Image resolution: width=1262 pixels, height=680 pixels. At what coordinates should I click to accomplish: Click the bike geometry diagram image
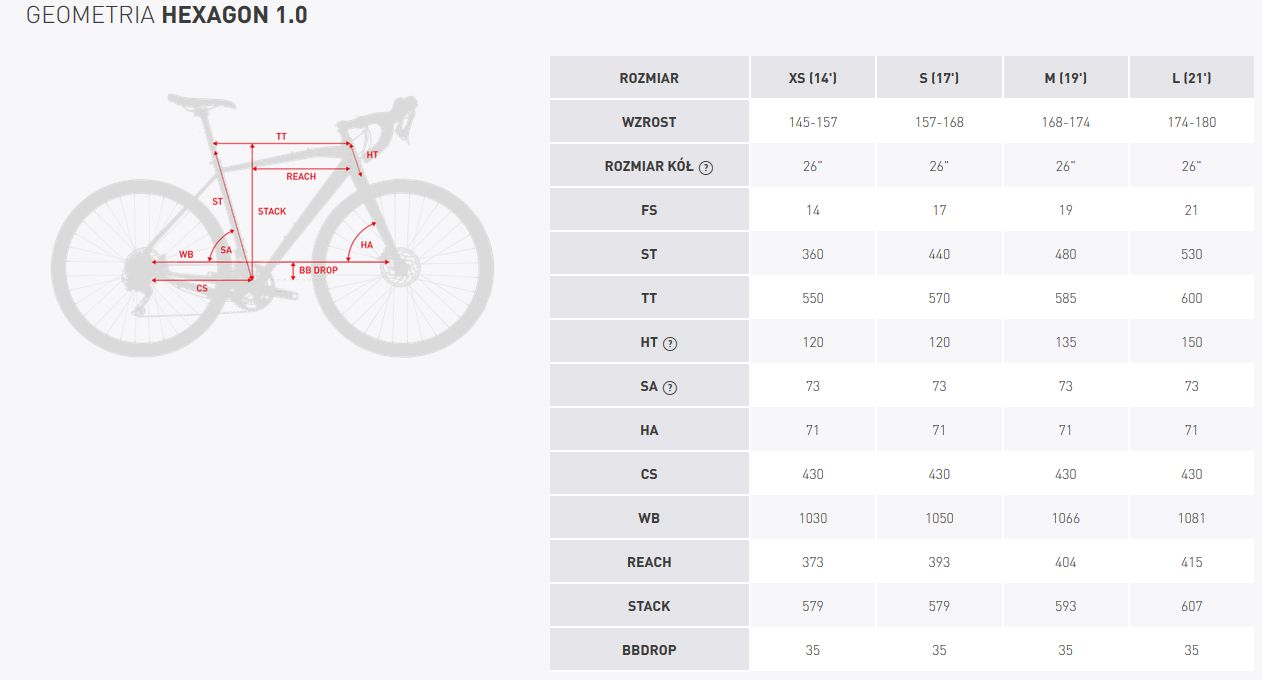(x=272, y=225)
